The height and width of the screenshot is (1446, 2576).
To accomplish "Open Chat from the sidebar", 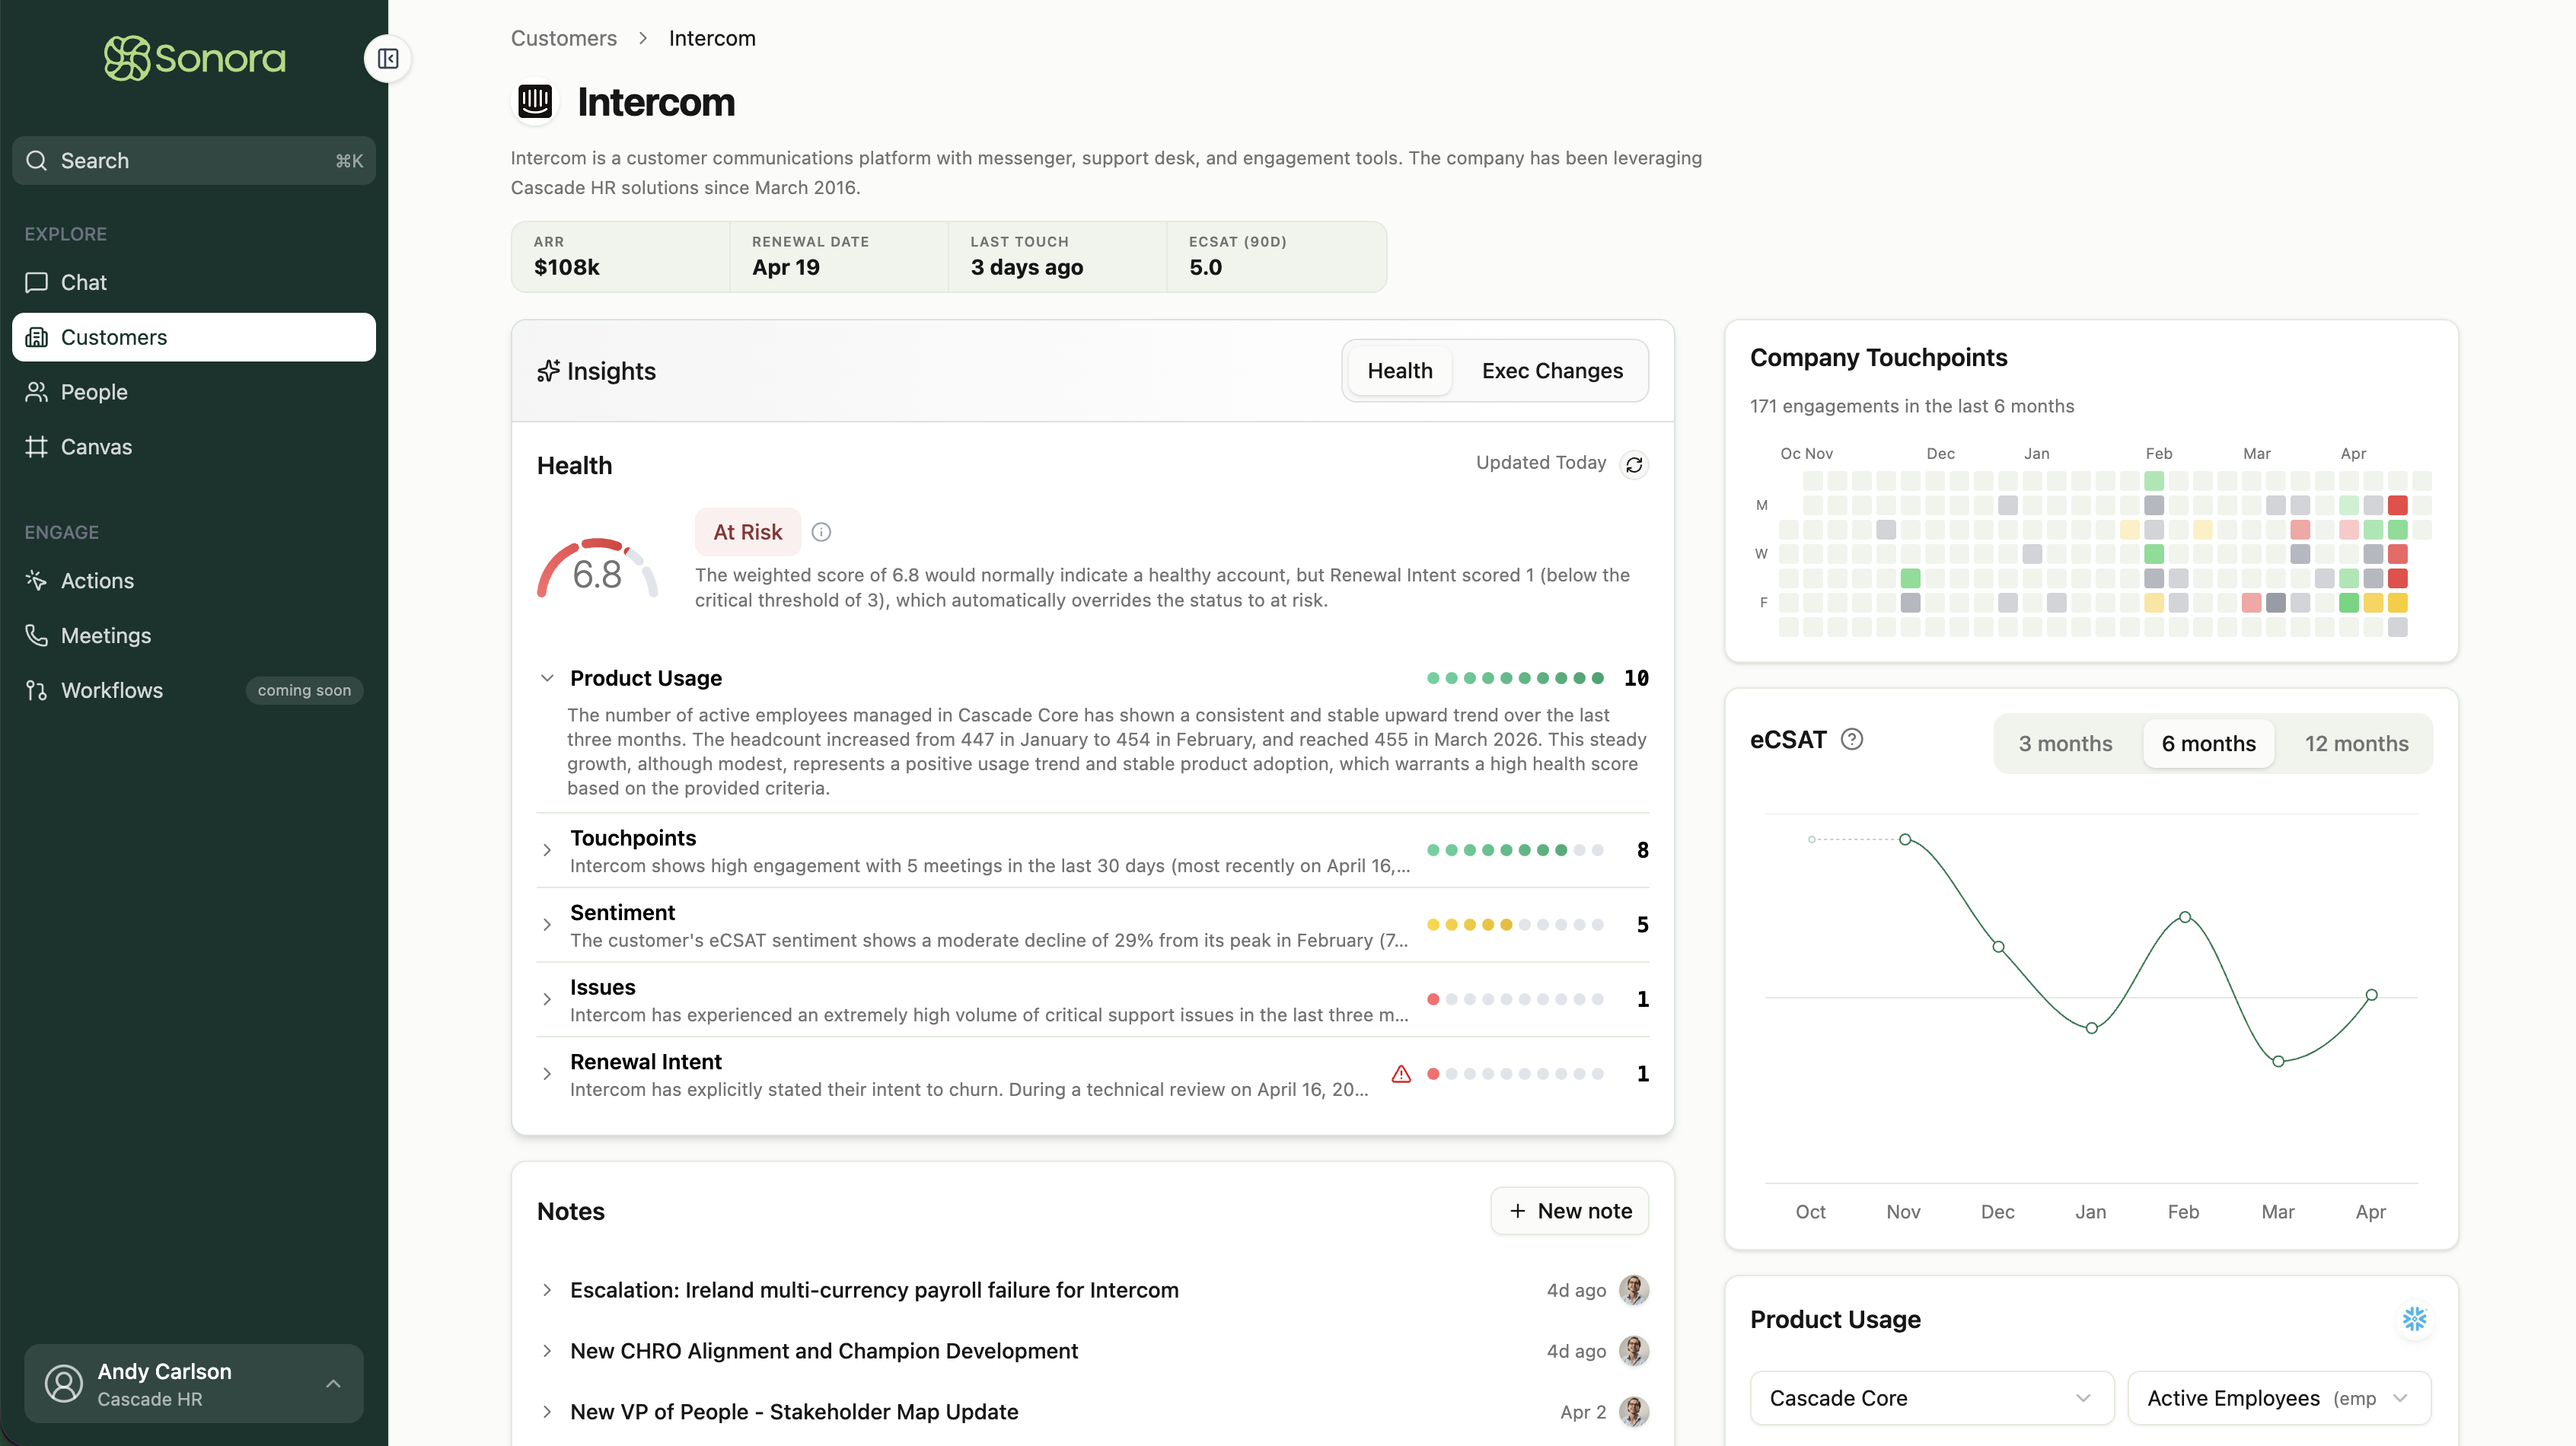I will click(x=84, y=283).
